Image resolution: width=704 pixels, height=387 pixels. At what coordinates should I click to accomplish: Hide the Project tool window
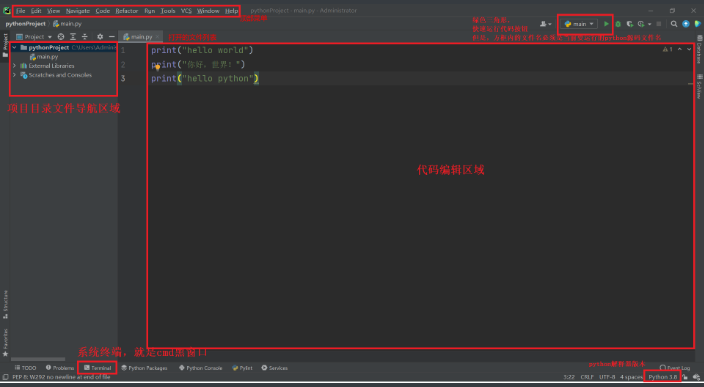coord(112,37)
